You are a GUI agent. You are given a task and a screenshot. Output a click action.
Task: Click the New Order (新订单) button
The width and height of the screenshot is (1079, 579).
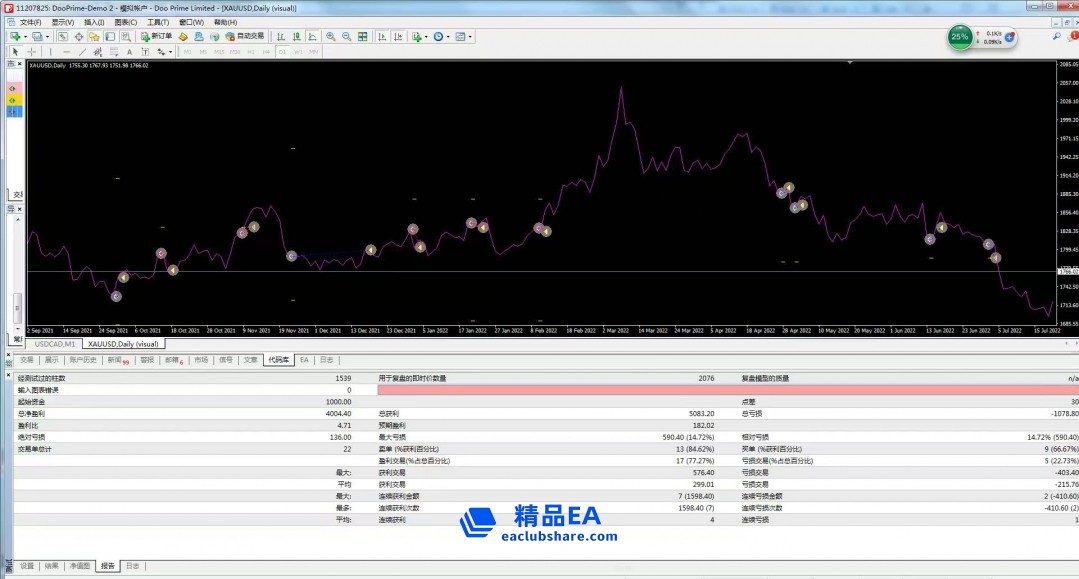pos(157,37)
